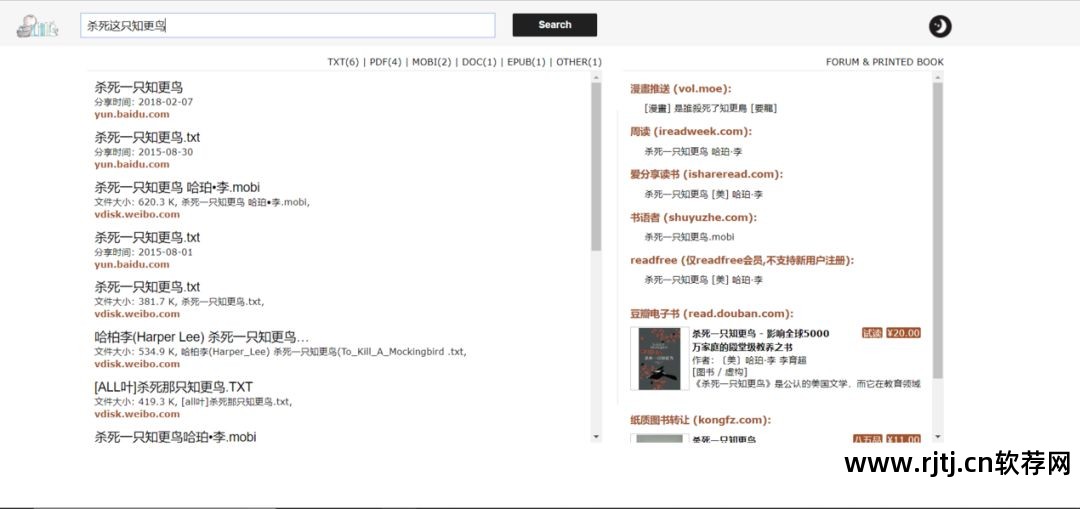Open readfree heading link

click(742, 260)
